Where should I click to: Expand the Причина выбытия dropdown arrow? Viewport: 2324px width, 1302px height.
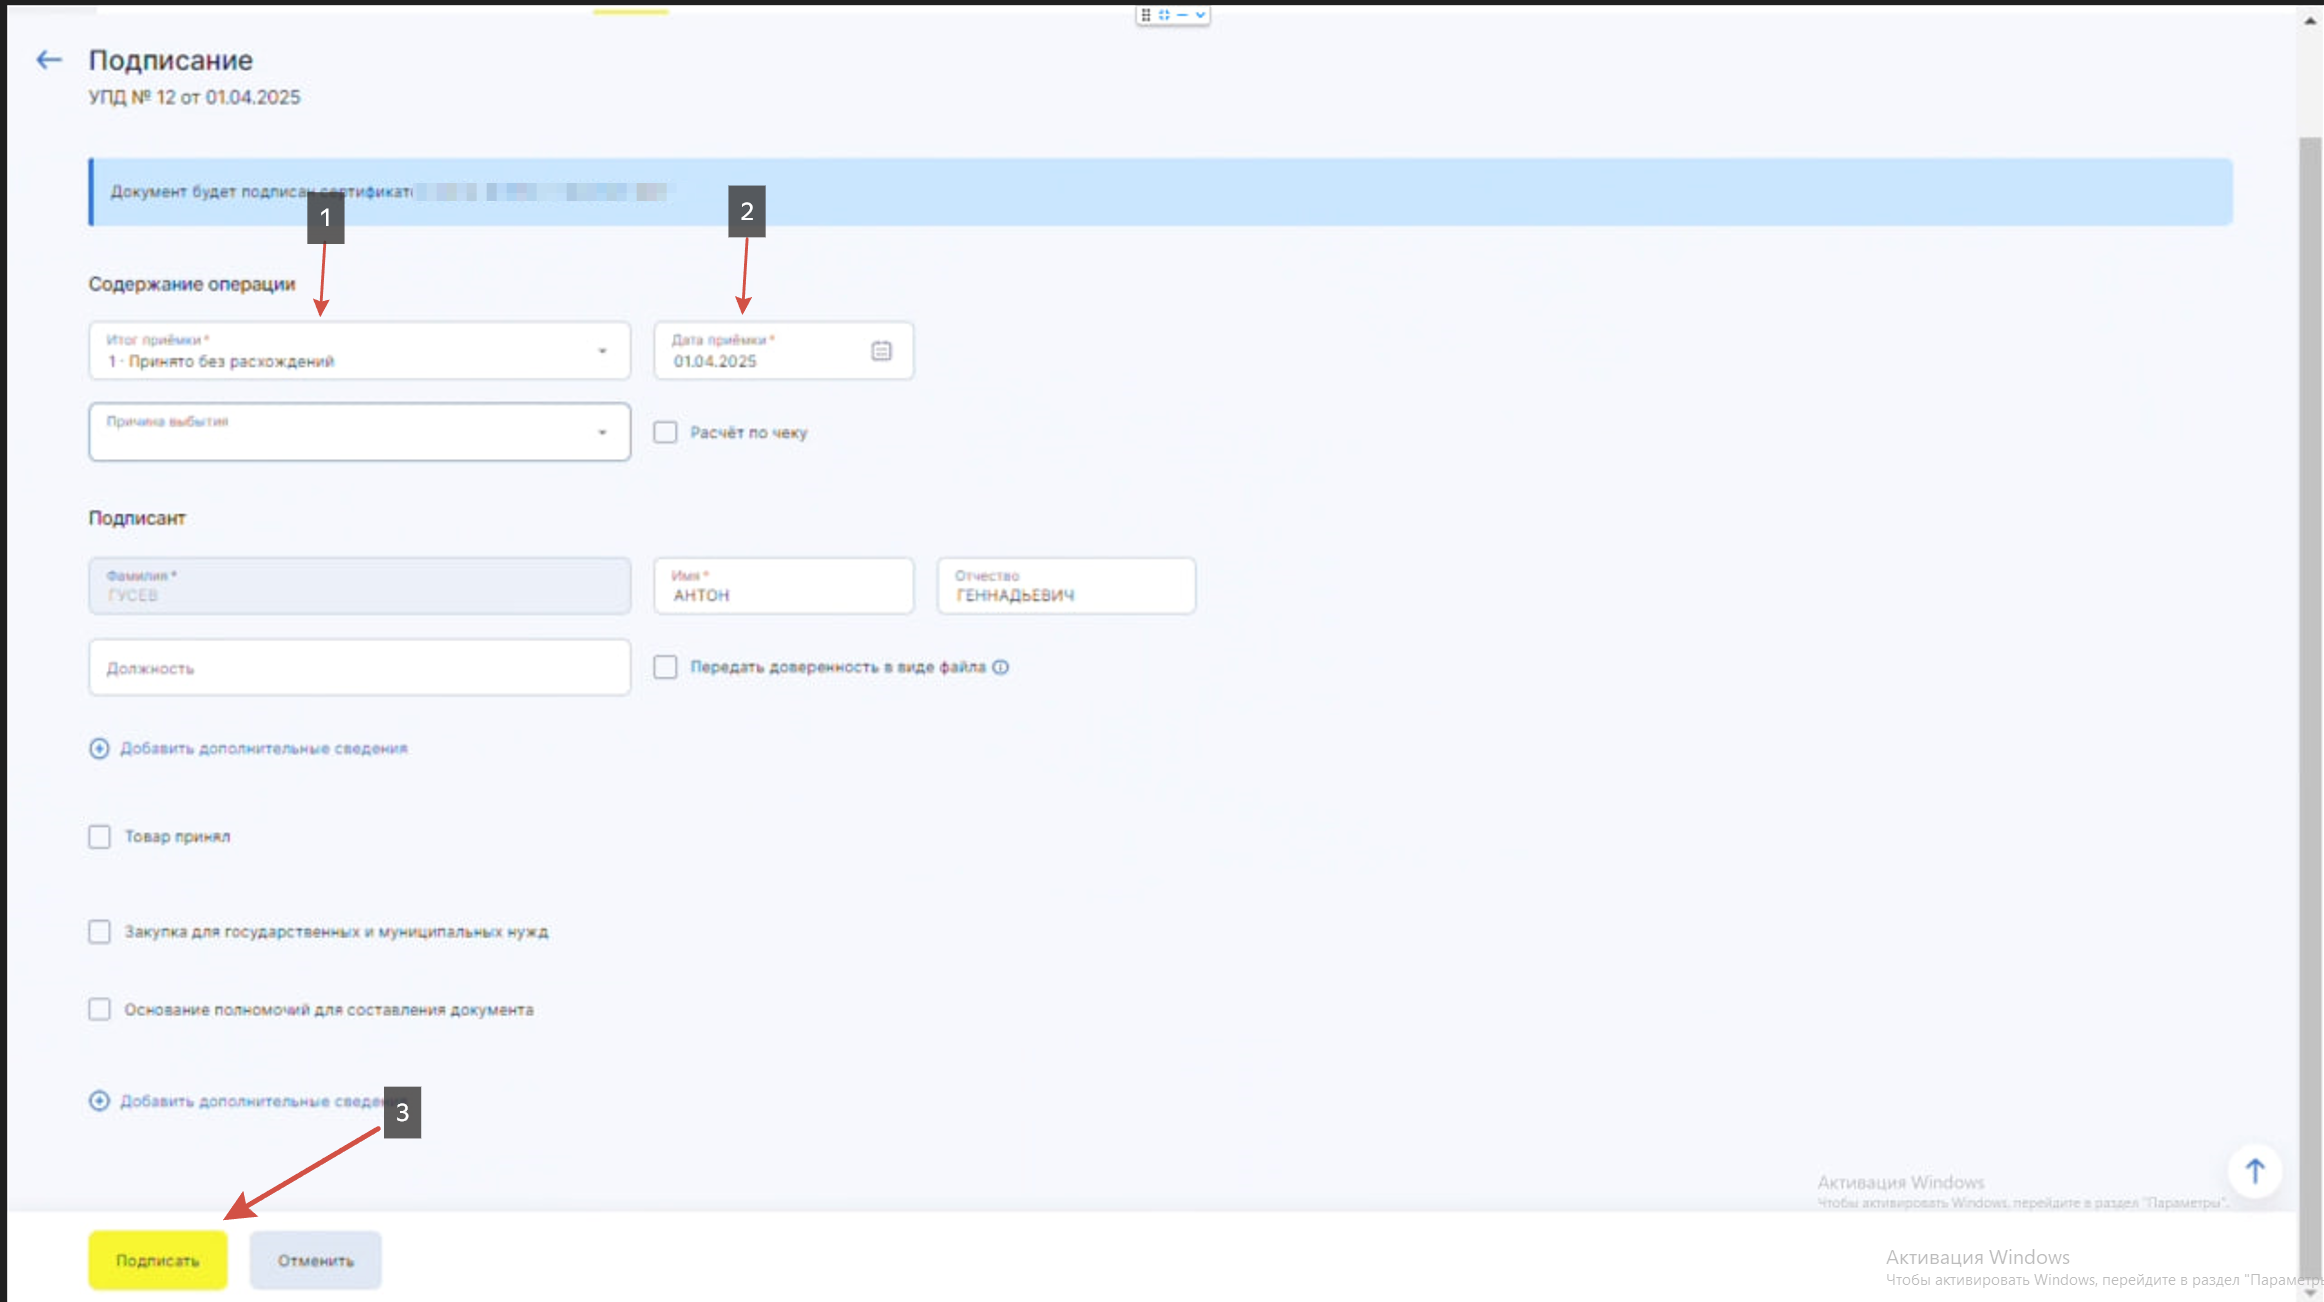point(602,432)
